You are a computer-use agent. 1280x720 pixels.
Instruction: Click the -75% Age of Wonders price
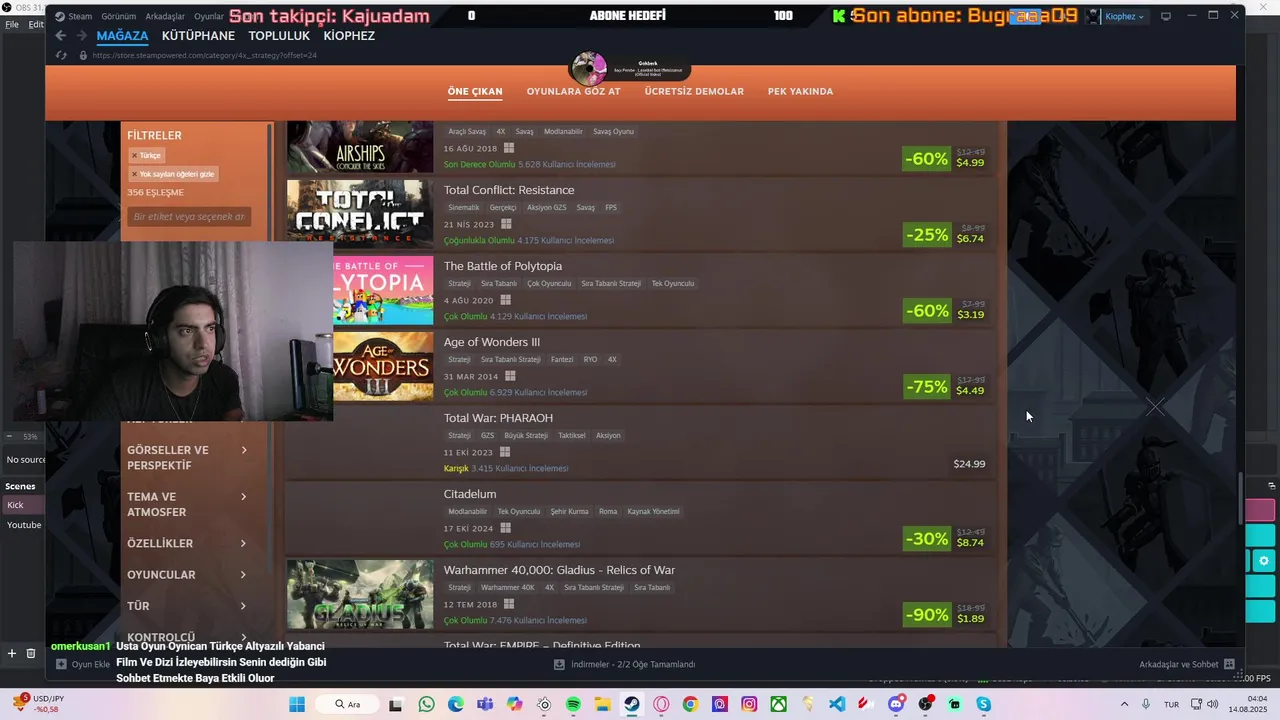[x=946, y=386]
